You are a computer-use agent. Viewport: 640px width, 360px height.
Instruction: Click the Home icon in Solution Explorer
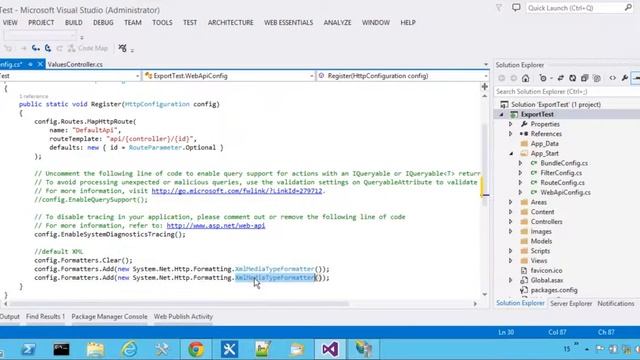click(525, 78)
